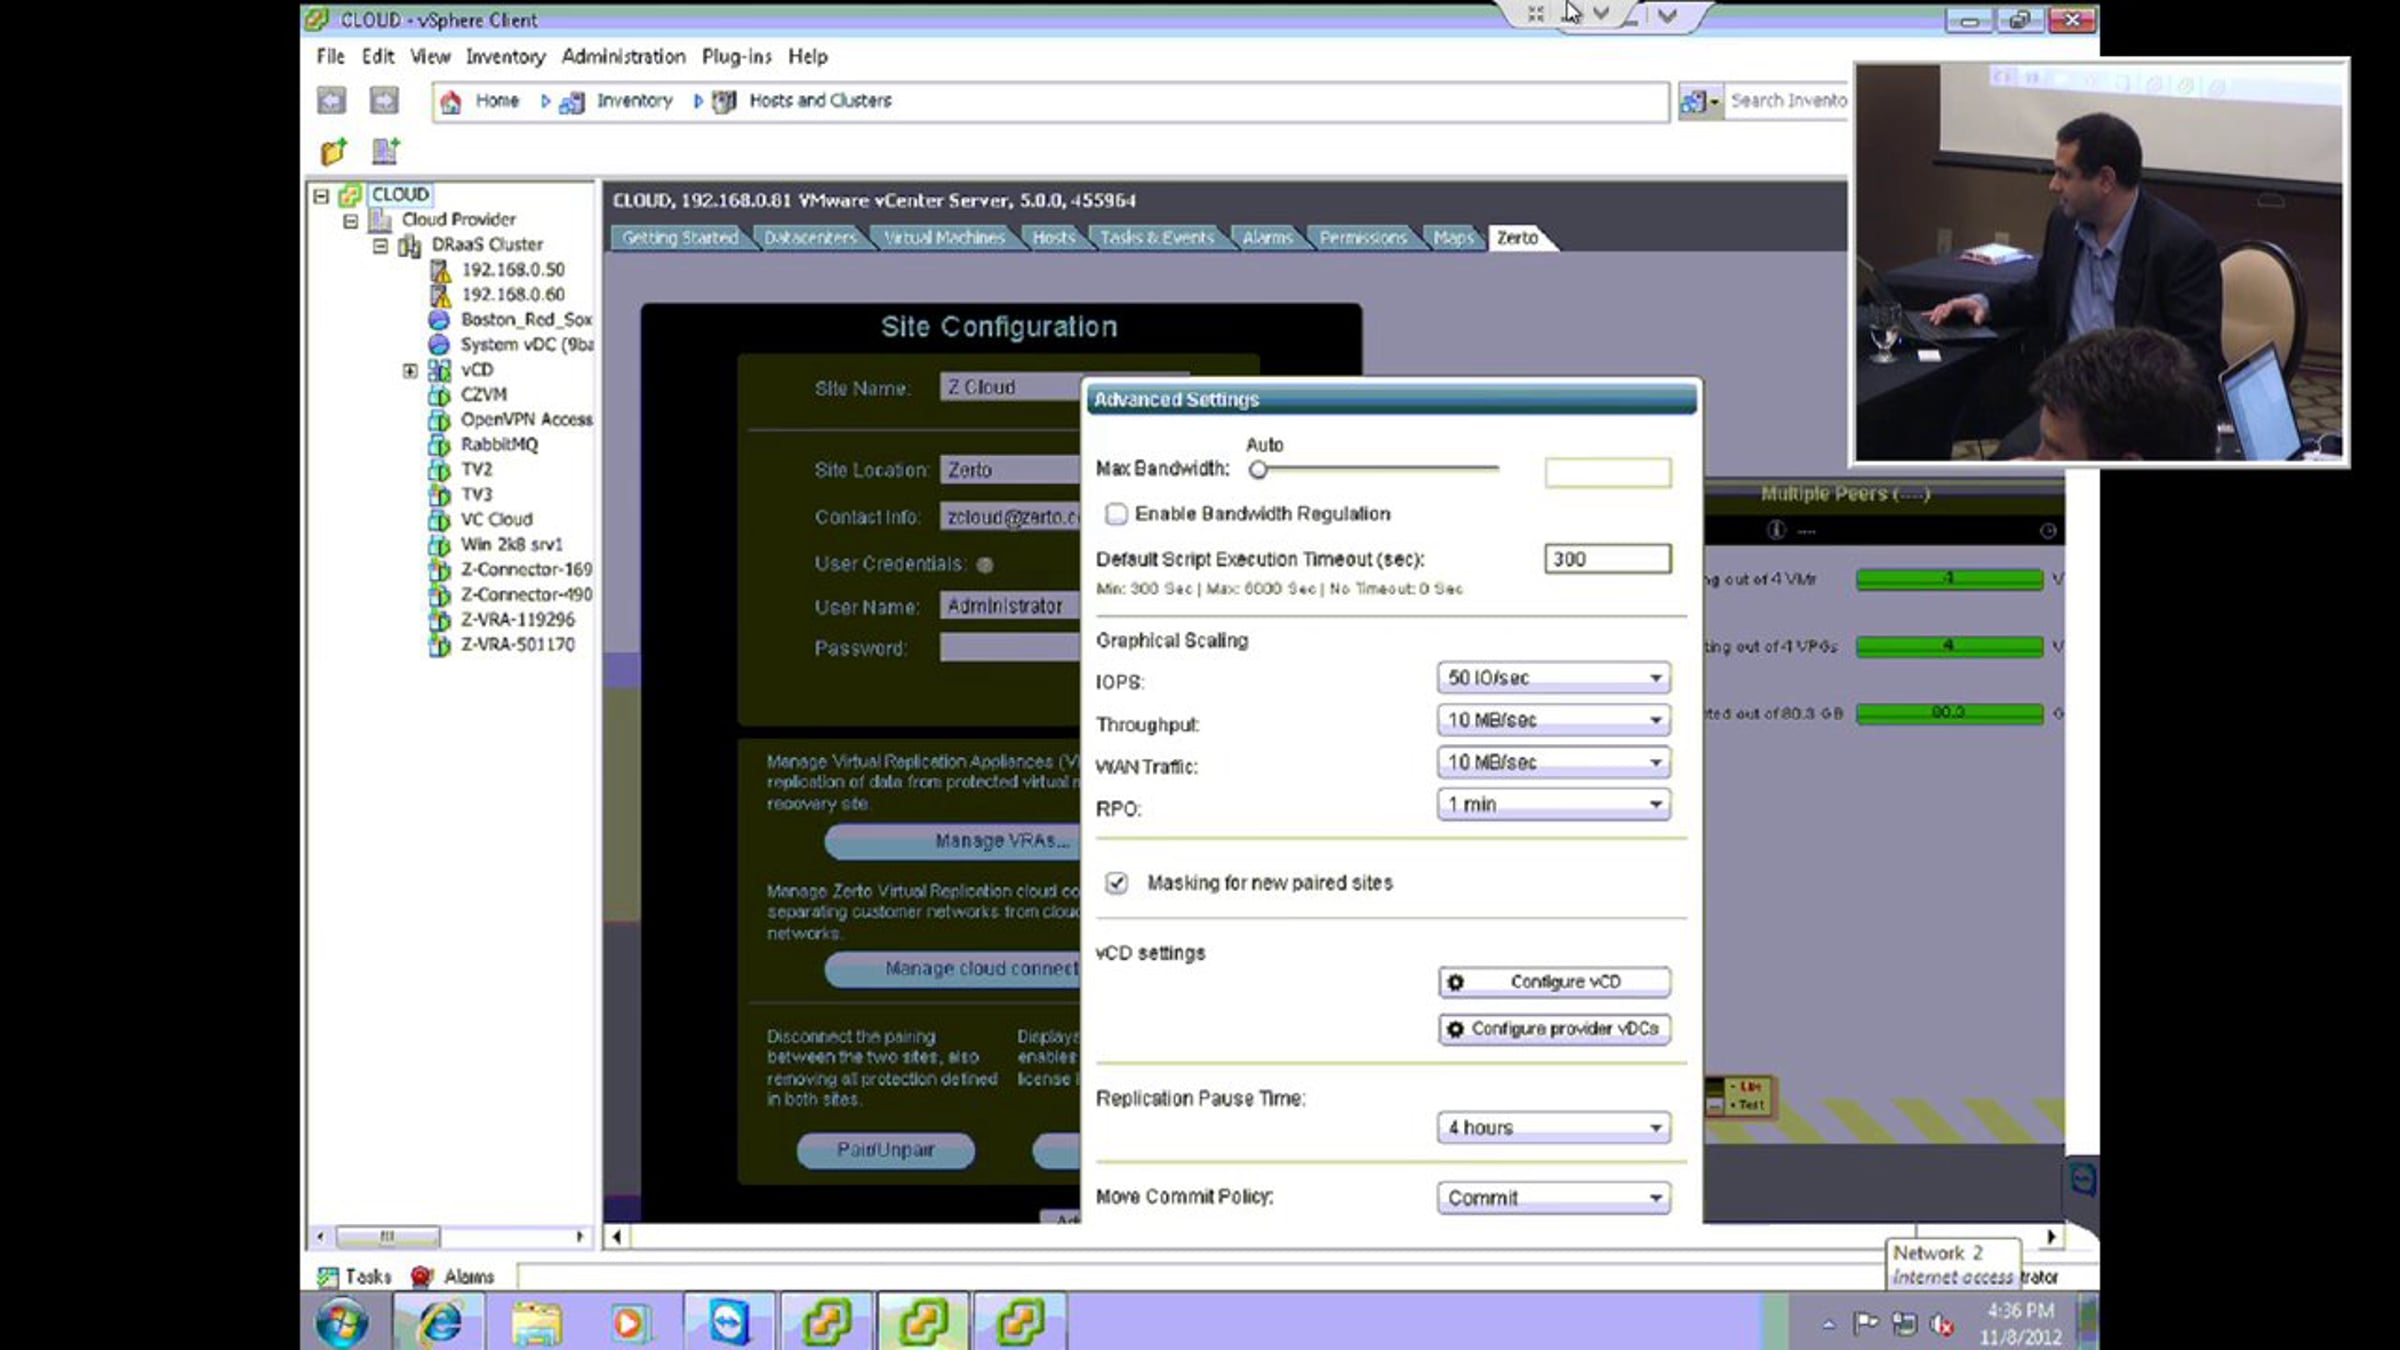The image size is (2400, 1350).
Task: Uncheck Masking for new paired sites
Action: click(x=1116, y=883)
